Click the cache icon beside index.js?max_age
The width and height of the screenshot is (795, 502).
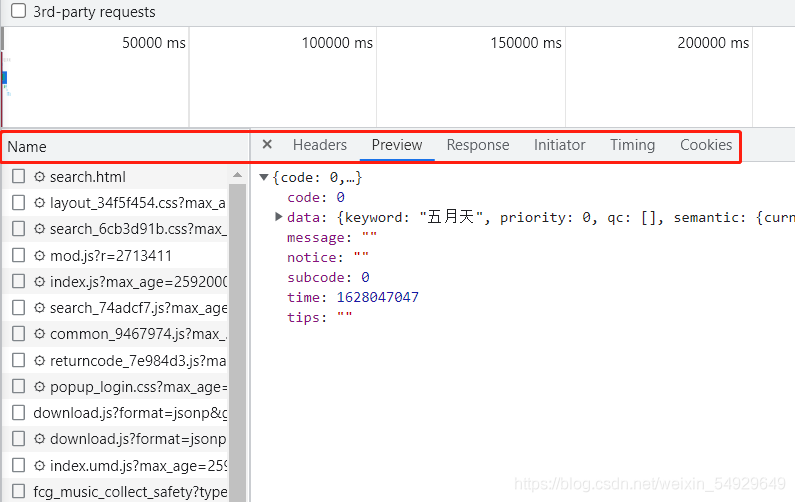click(x=40, y=281)
